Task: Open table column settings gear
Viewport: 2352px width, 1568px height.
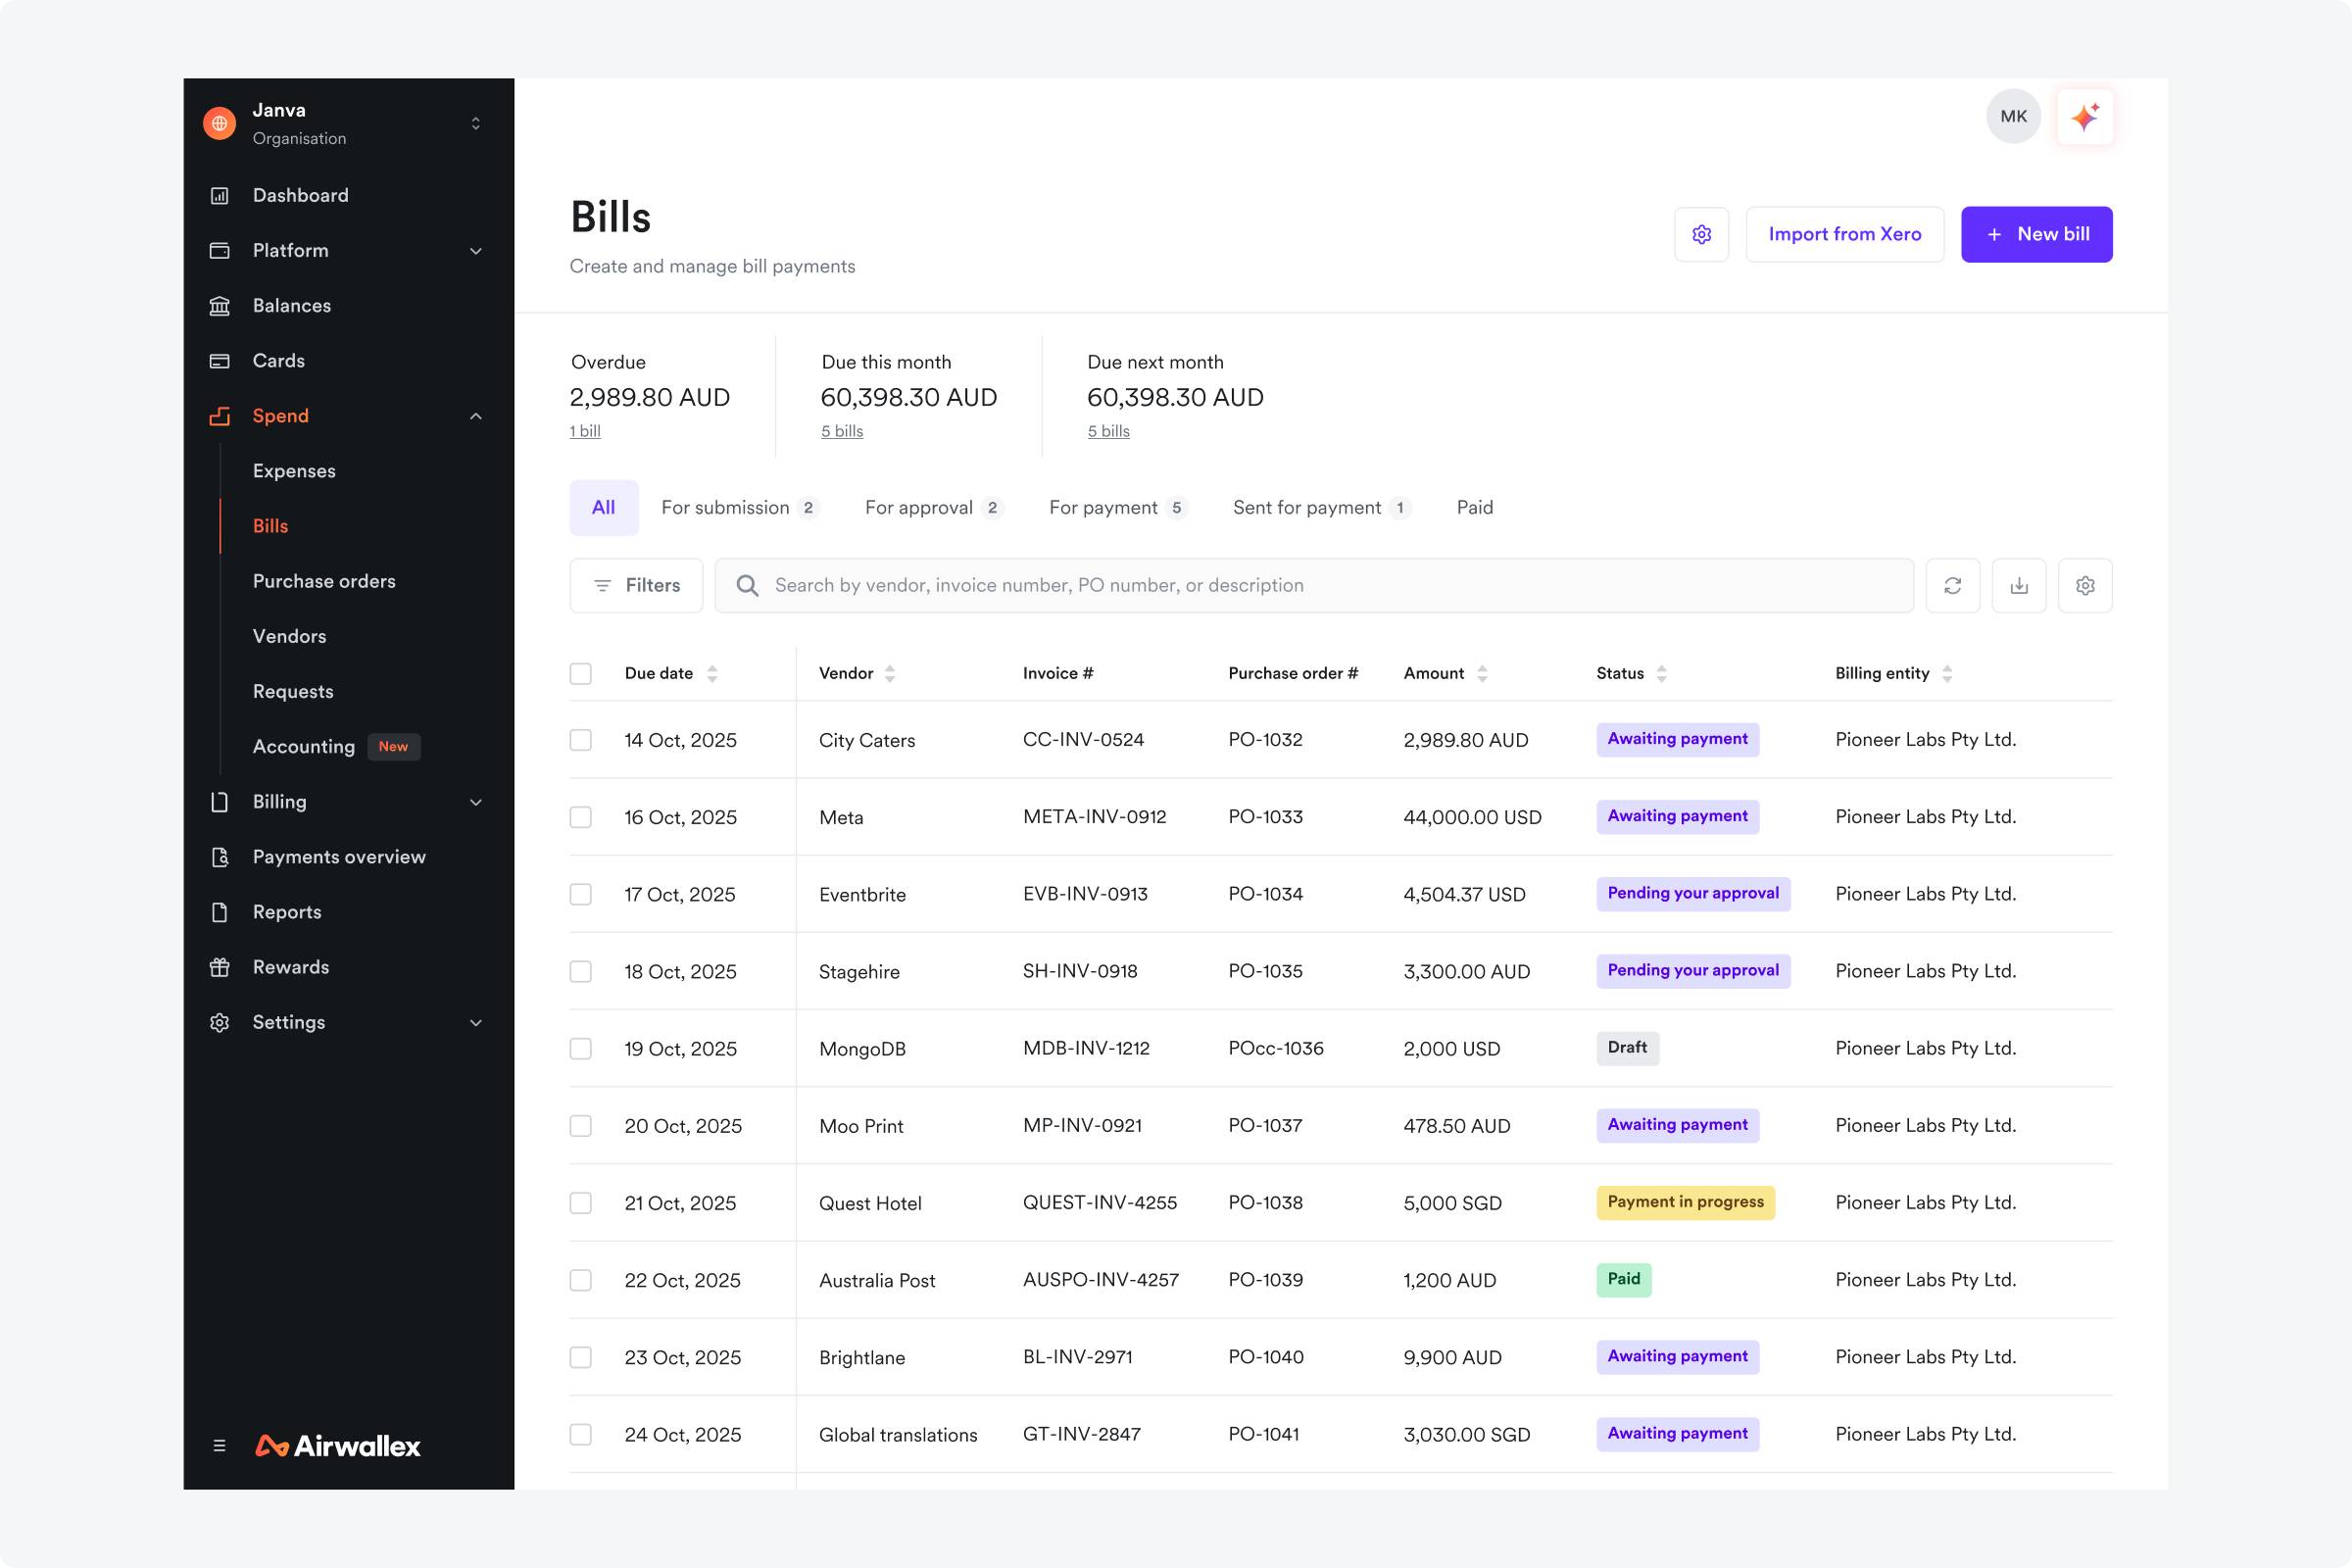Action: click(x=2085, y=585)
